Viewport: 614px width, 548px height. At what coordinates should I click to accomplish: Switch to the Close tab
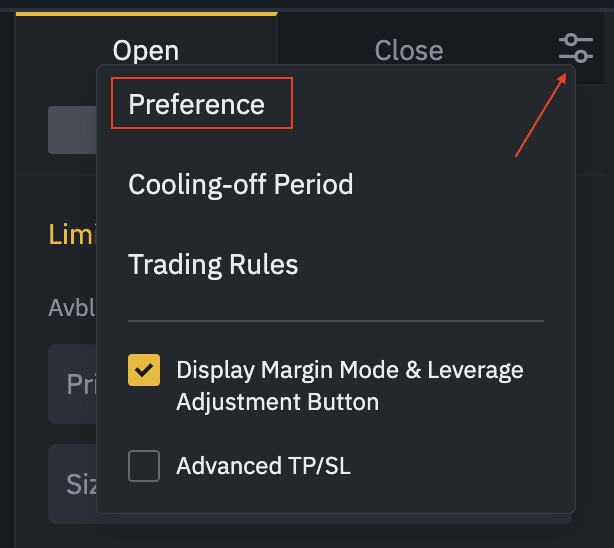pyautogui.click(x=408, y=50)
